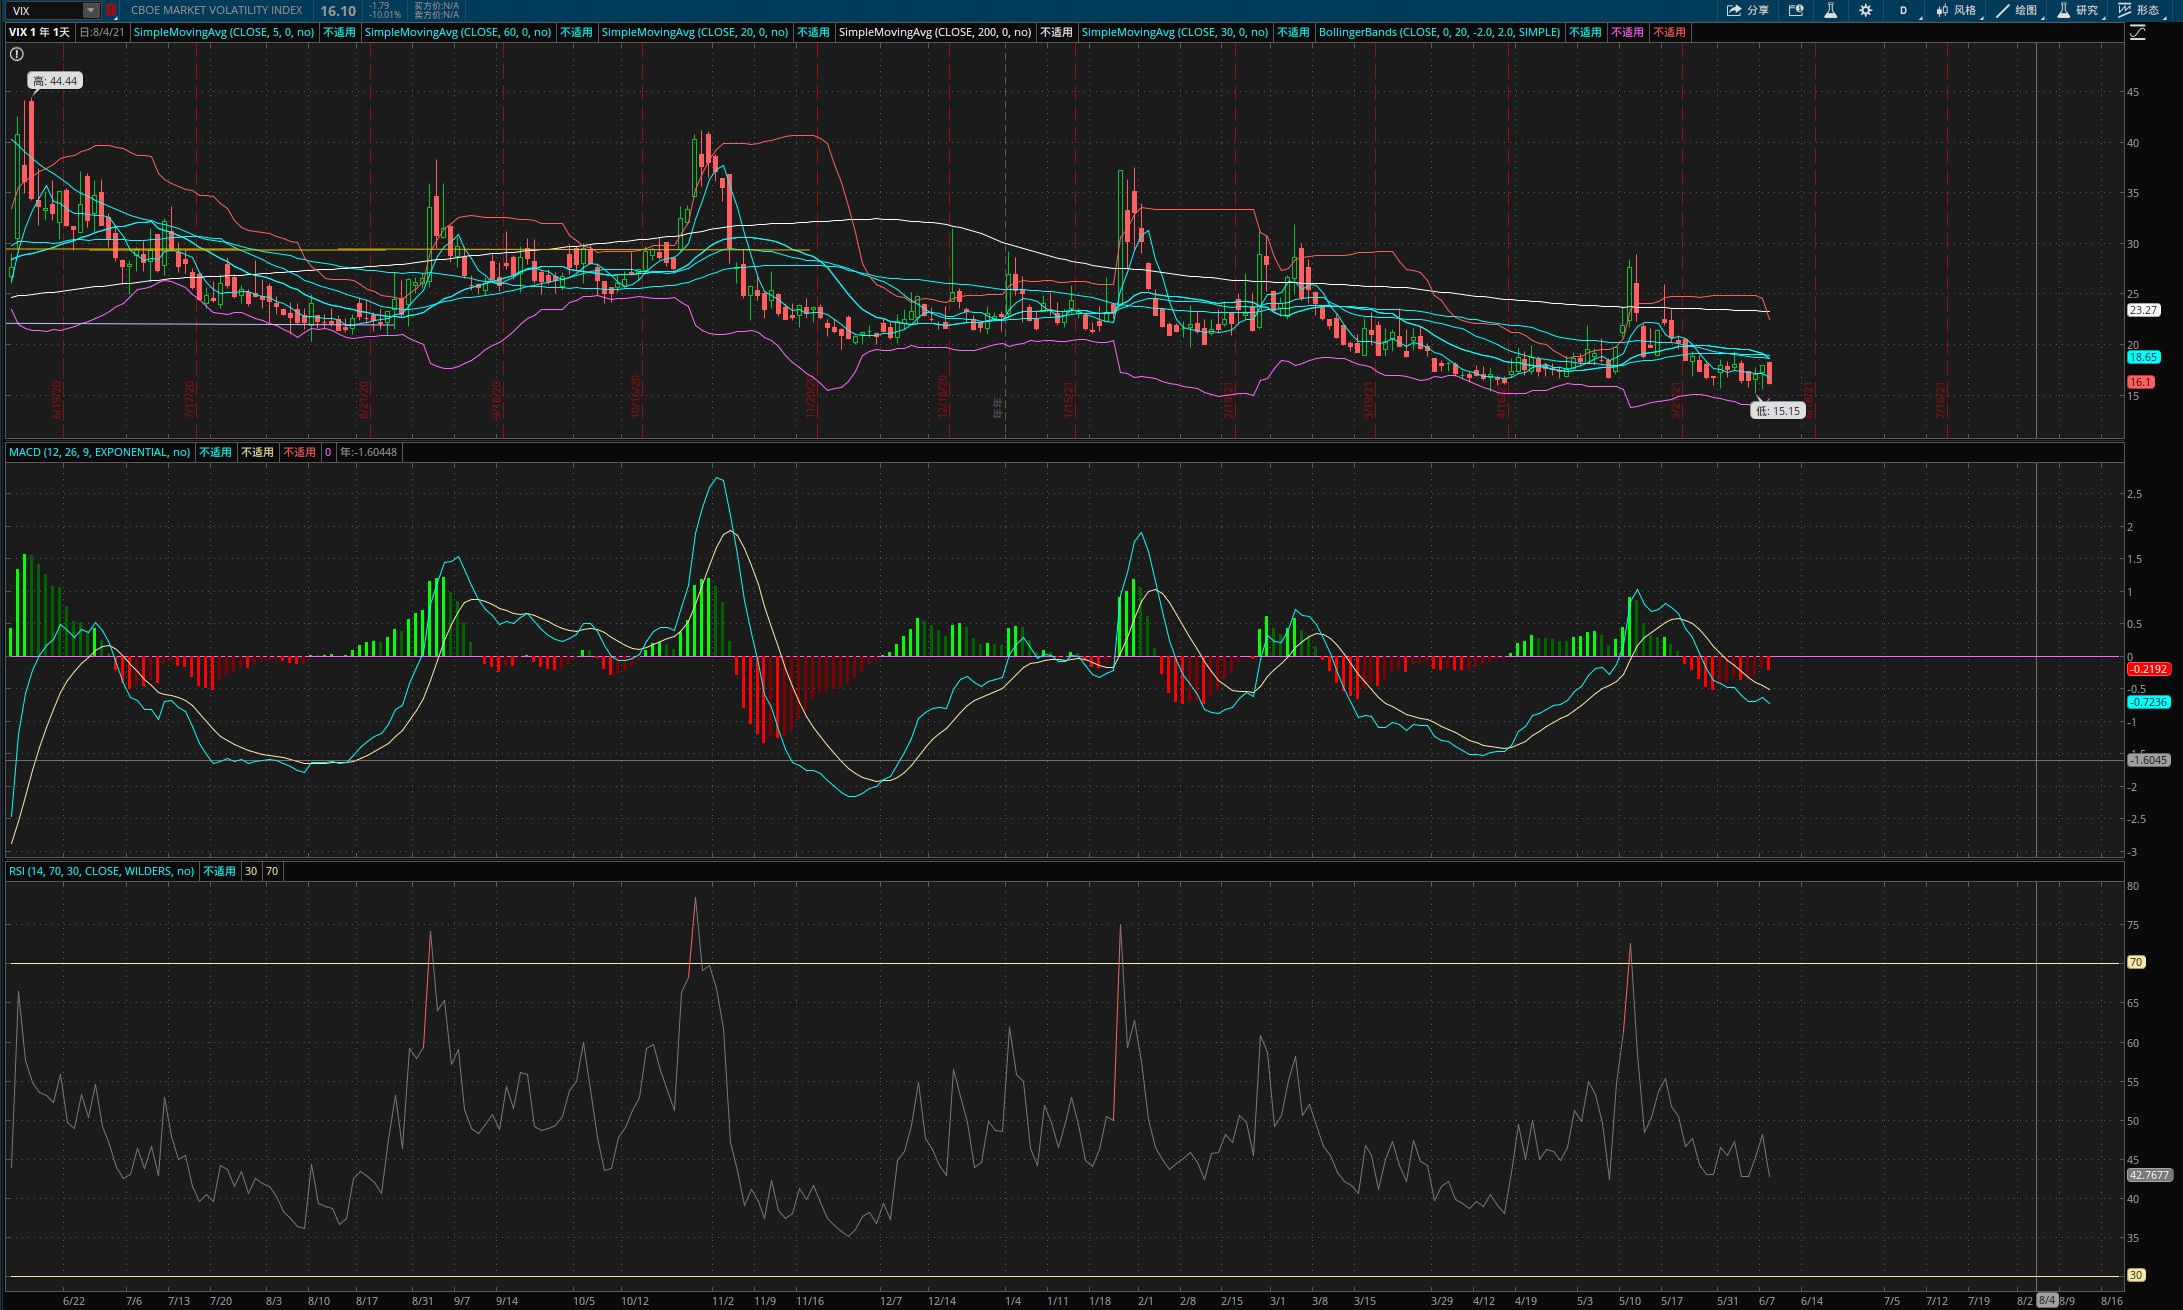The width and height of the screenshot is (2183, 1310).
Task: Open the Patterns (形态) menu
Action: pos(2139,10)
